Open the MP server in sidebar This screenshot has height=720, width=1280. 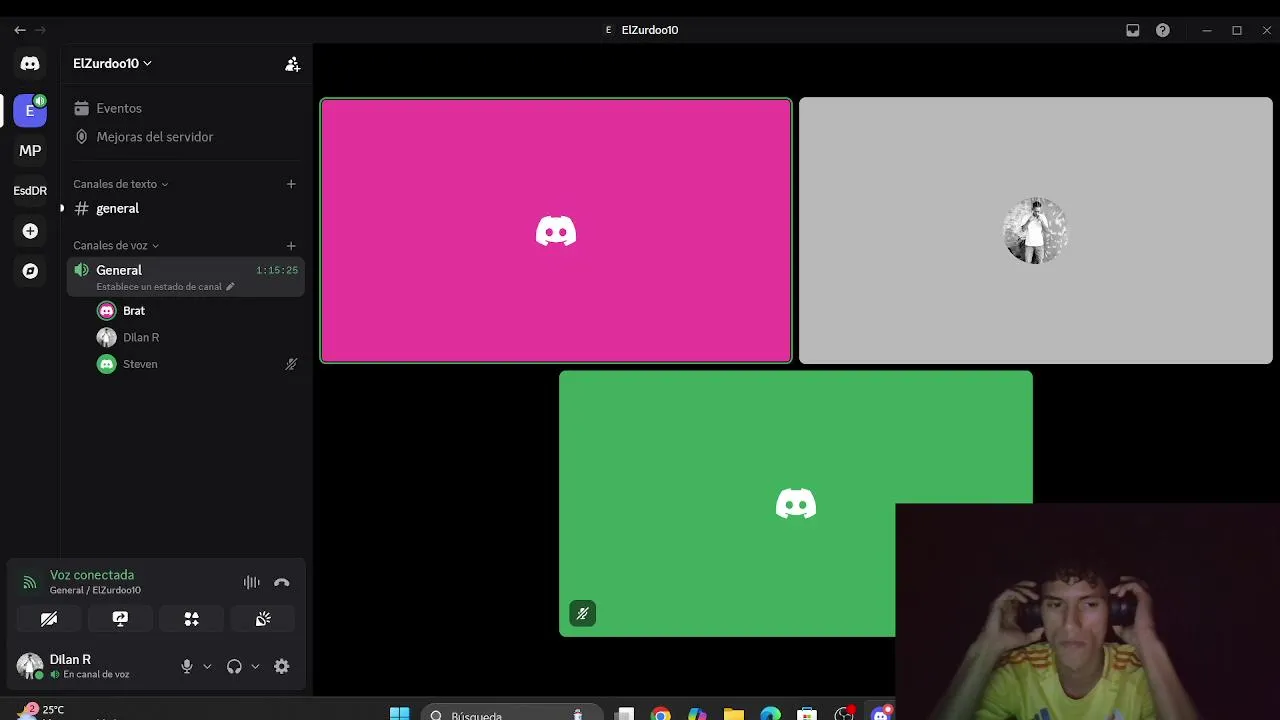(30, 151)
